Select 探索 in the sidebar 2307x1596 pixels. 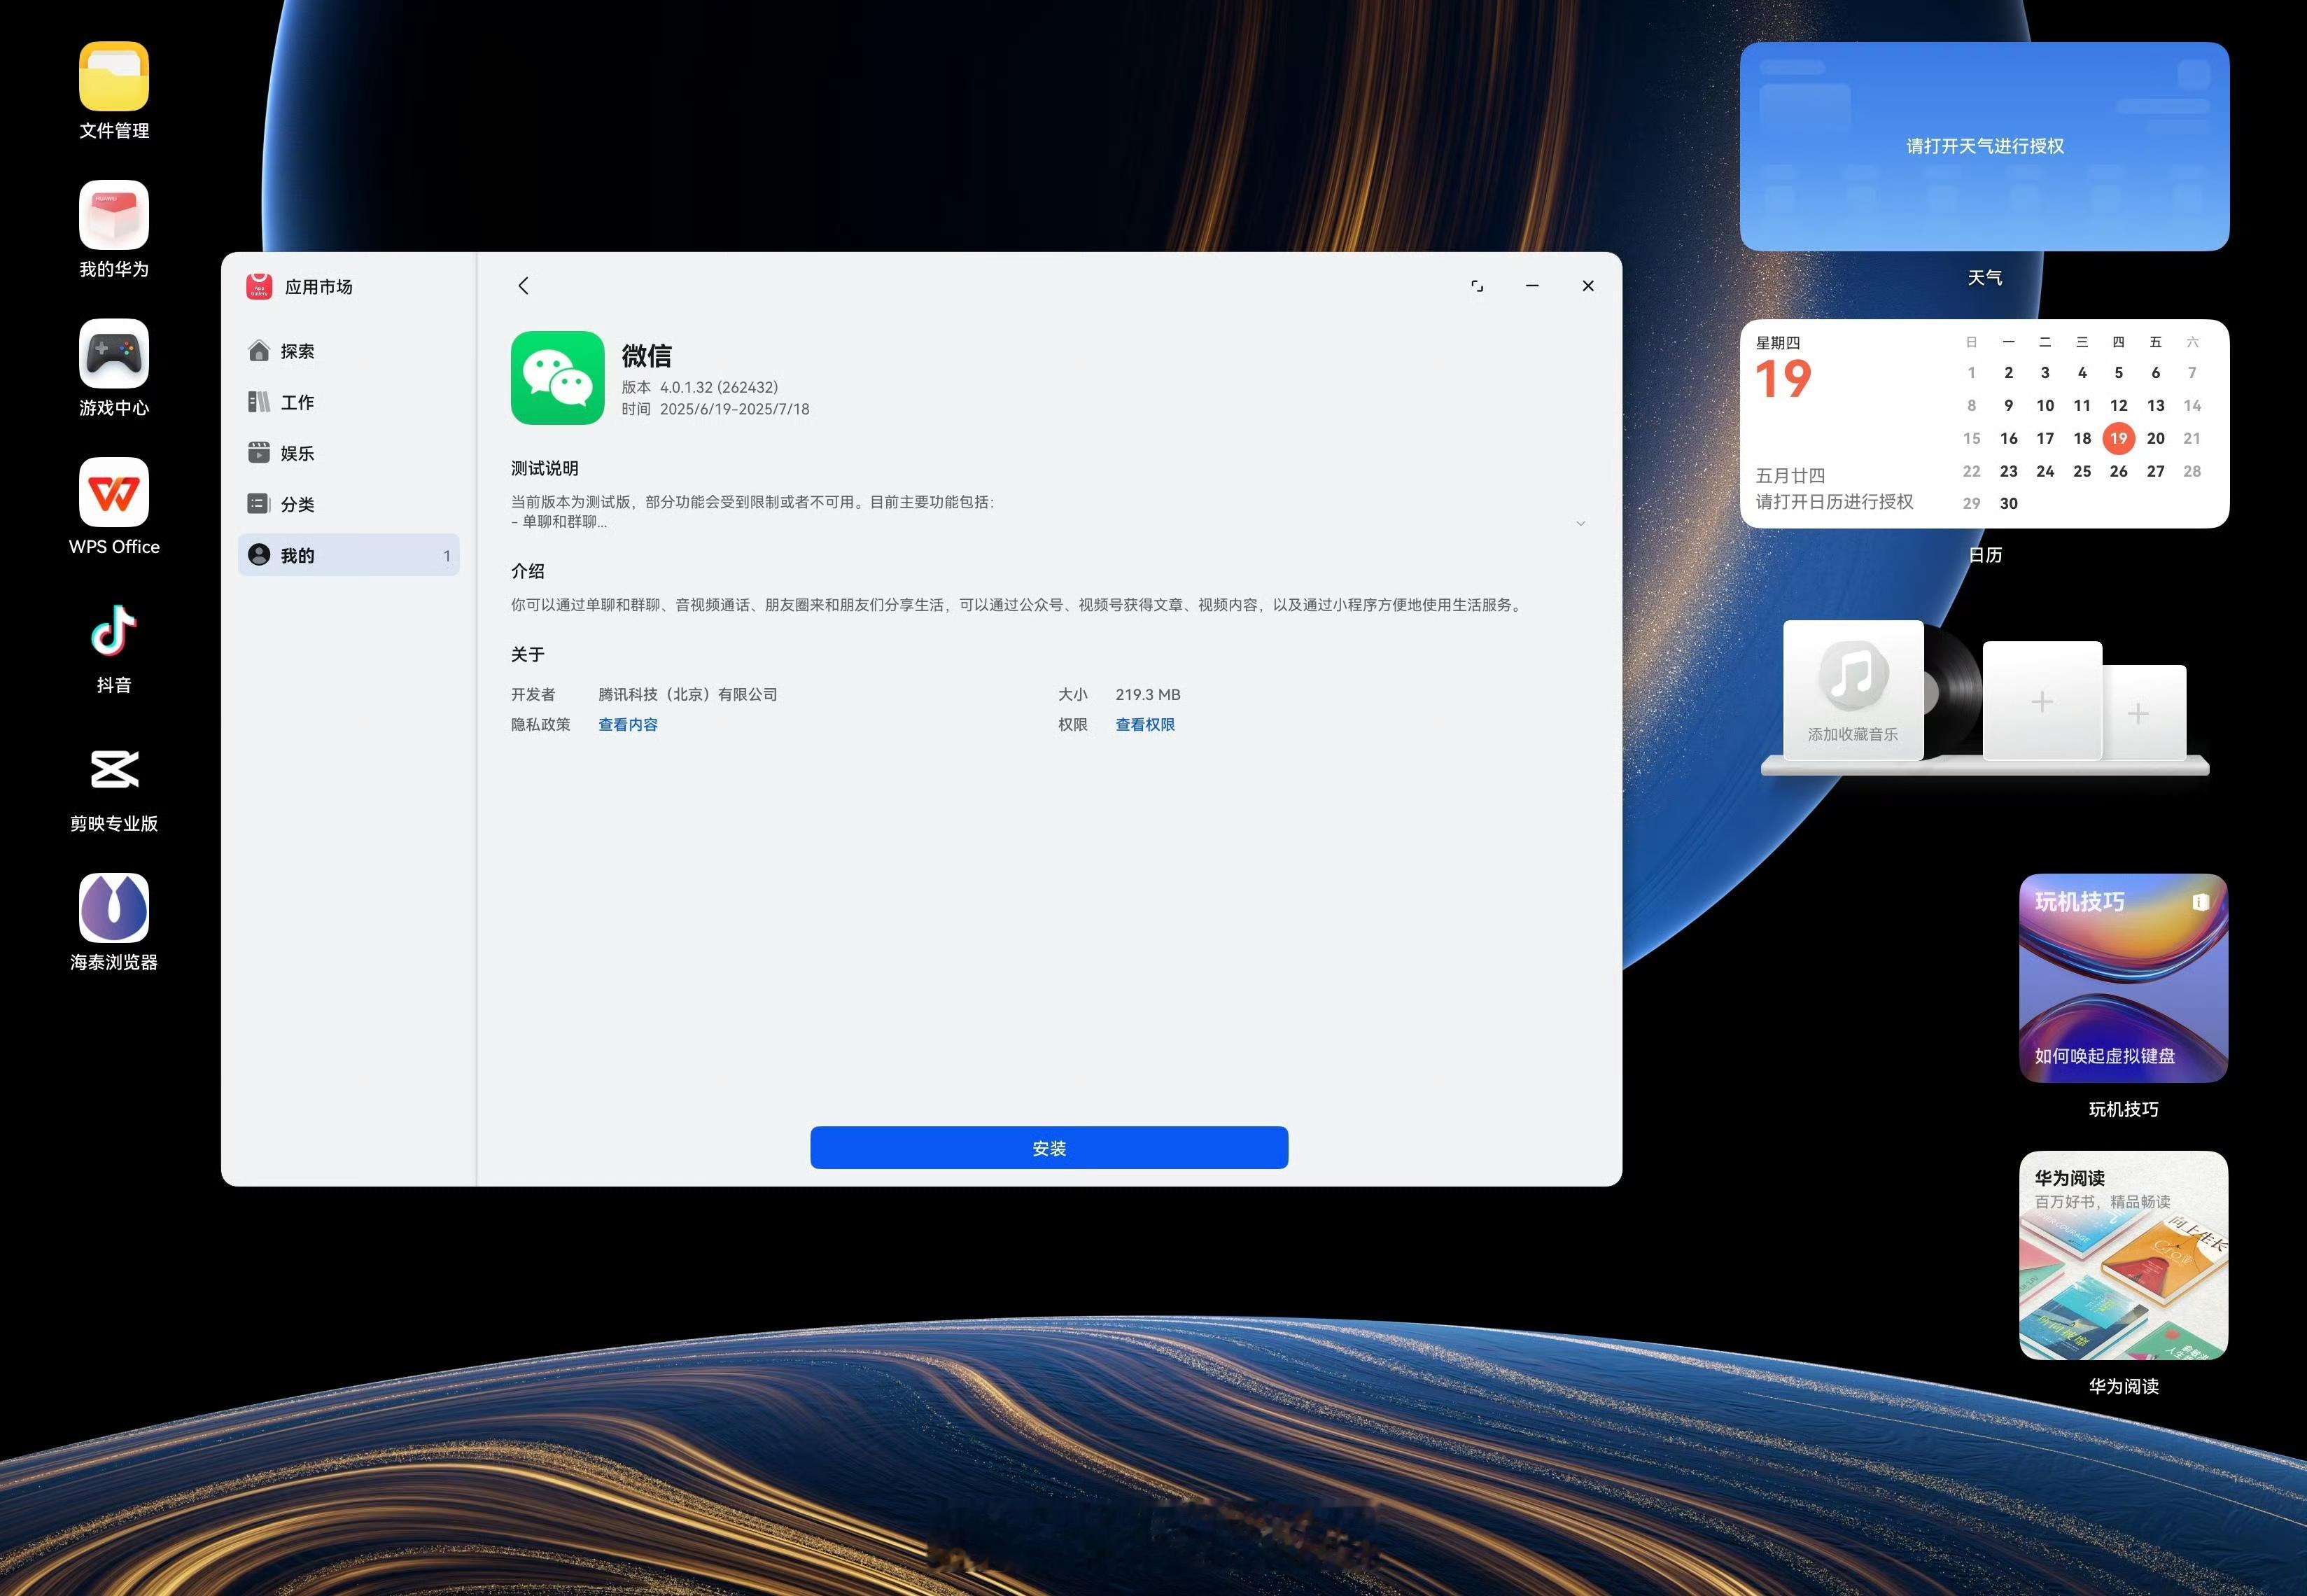pyautogui.click(x=349, y=351)
